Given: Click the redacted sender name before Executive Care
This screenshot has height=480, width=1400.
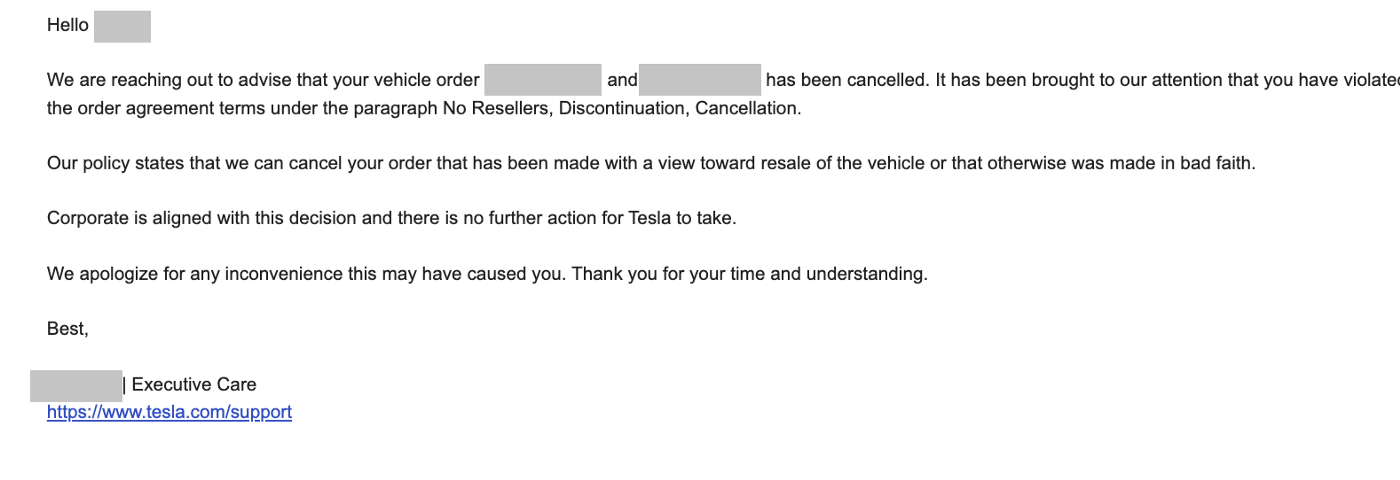Looking at the screenshot, I should 76,385.
